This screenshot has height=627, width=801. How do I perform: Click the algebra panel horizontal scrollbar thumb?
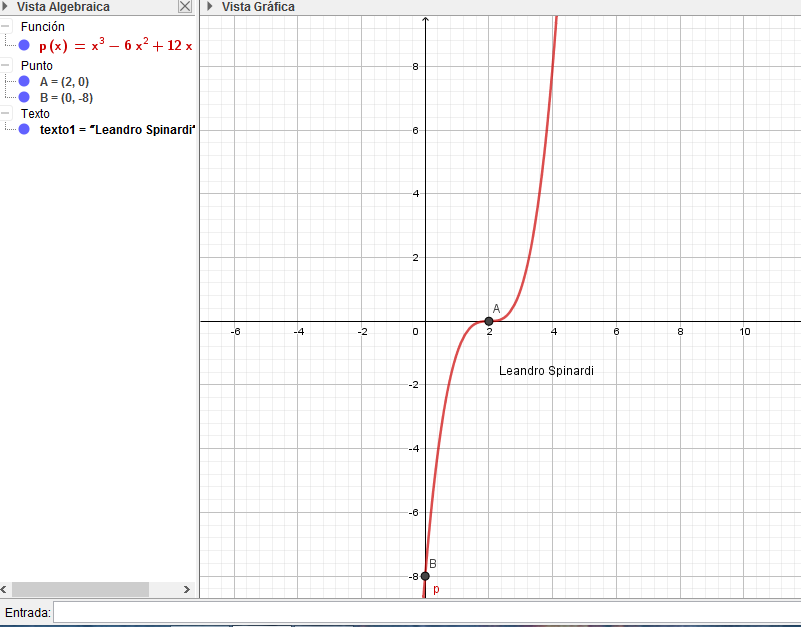[x=80, y=589]
